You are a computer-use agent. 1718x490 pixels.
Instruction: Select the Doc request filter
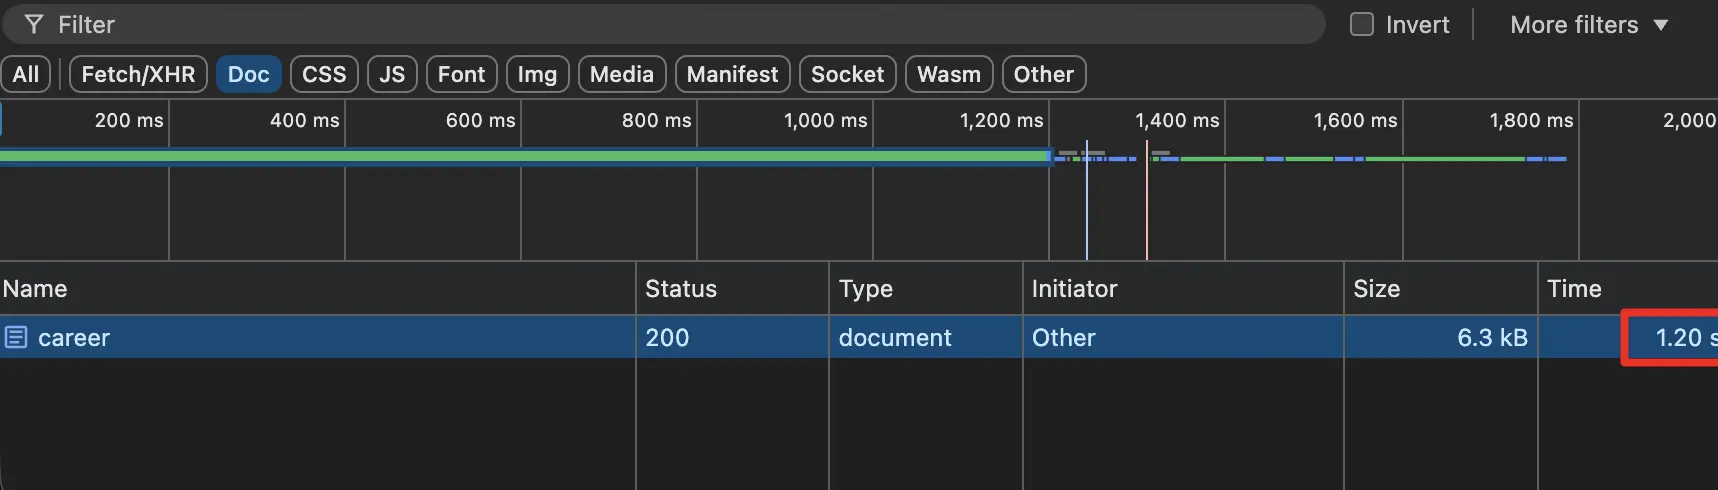[x=248, y=74]
